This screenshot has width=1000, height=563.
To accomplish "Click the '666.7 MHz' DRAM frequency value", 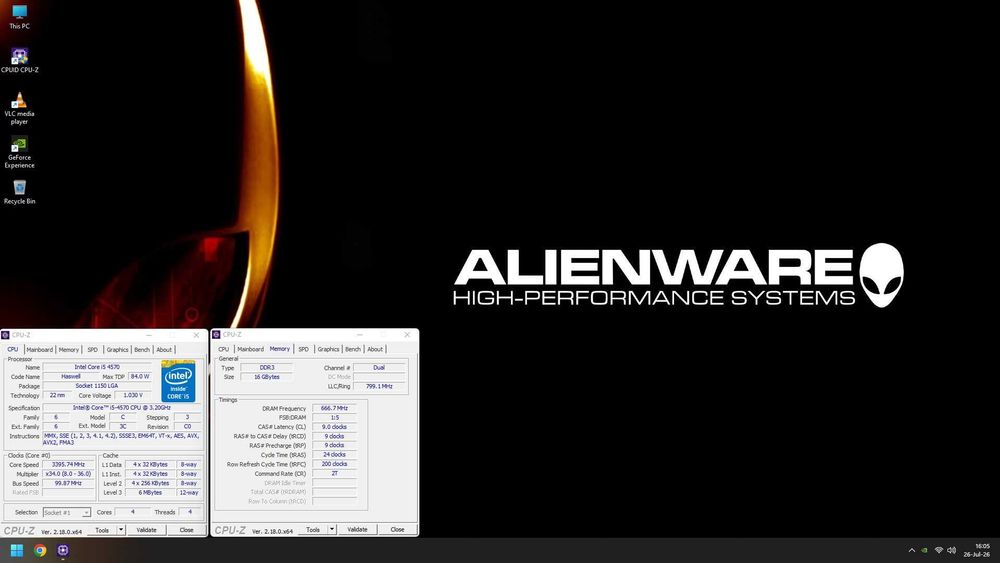I will pos(334,408).
